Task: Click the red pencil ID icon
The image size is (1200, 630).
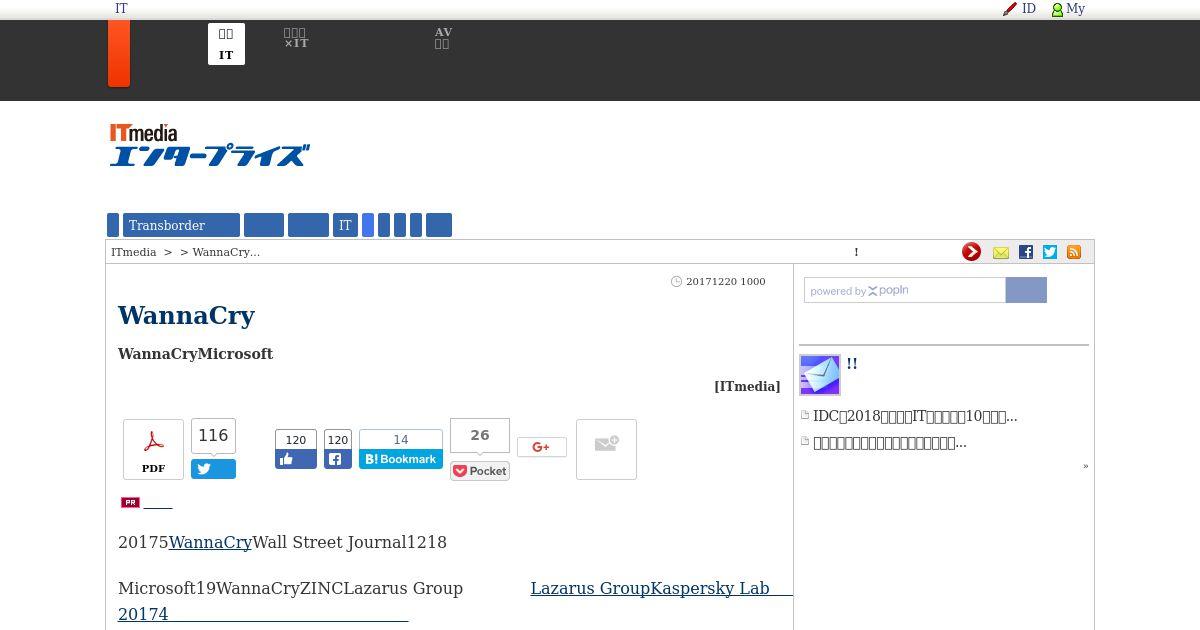Action: click(x=1010, y=9)
